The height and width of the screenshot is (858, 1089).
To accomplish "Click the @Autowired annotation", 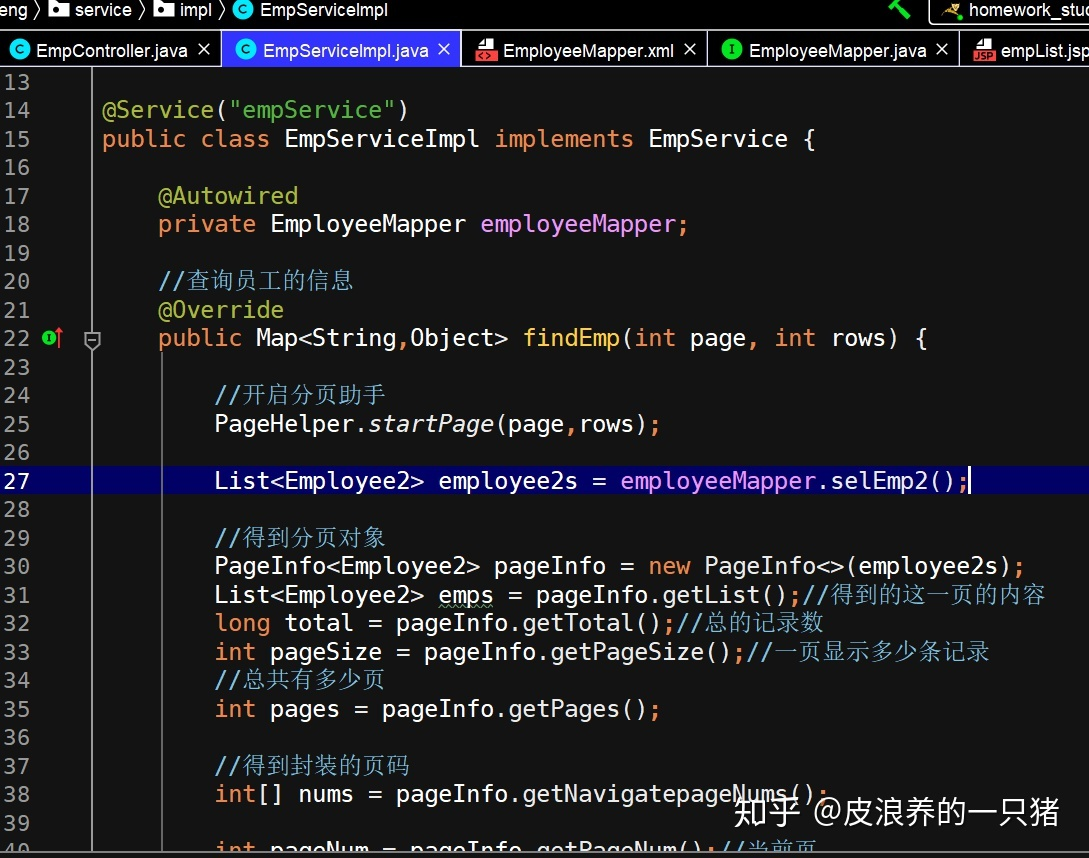I will [228, 196].
